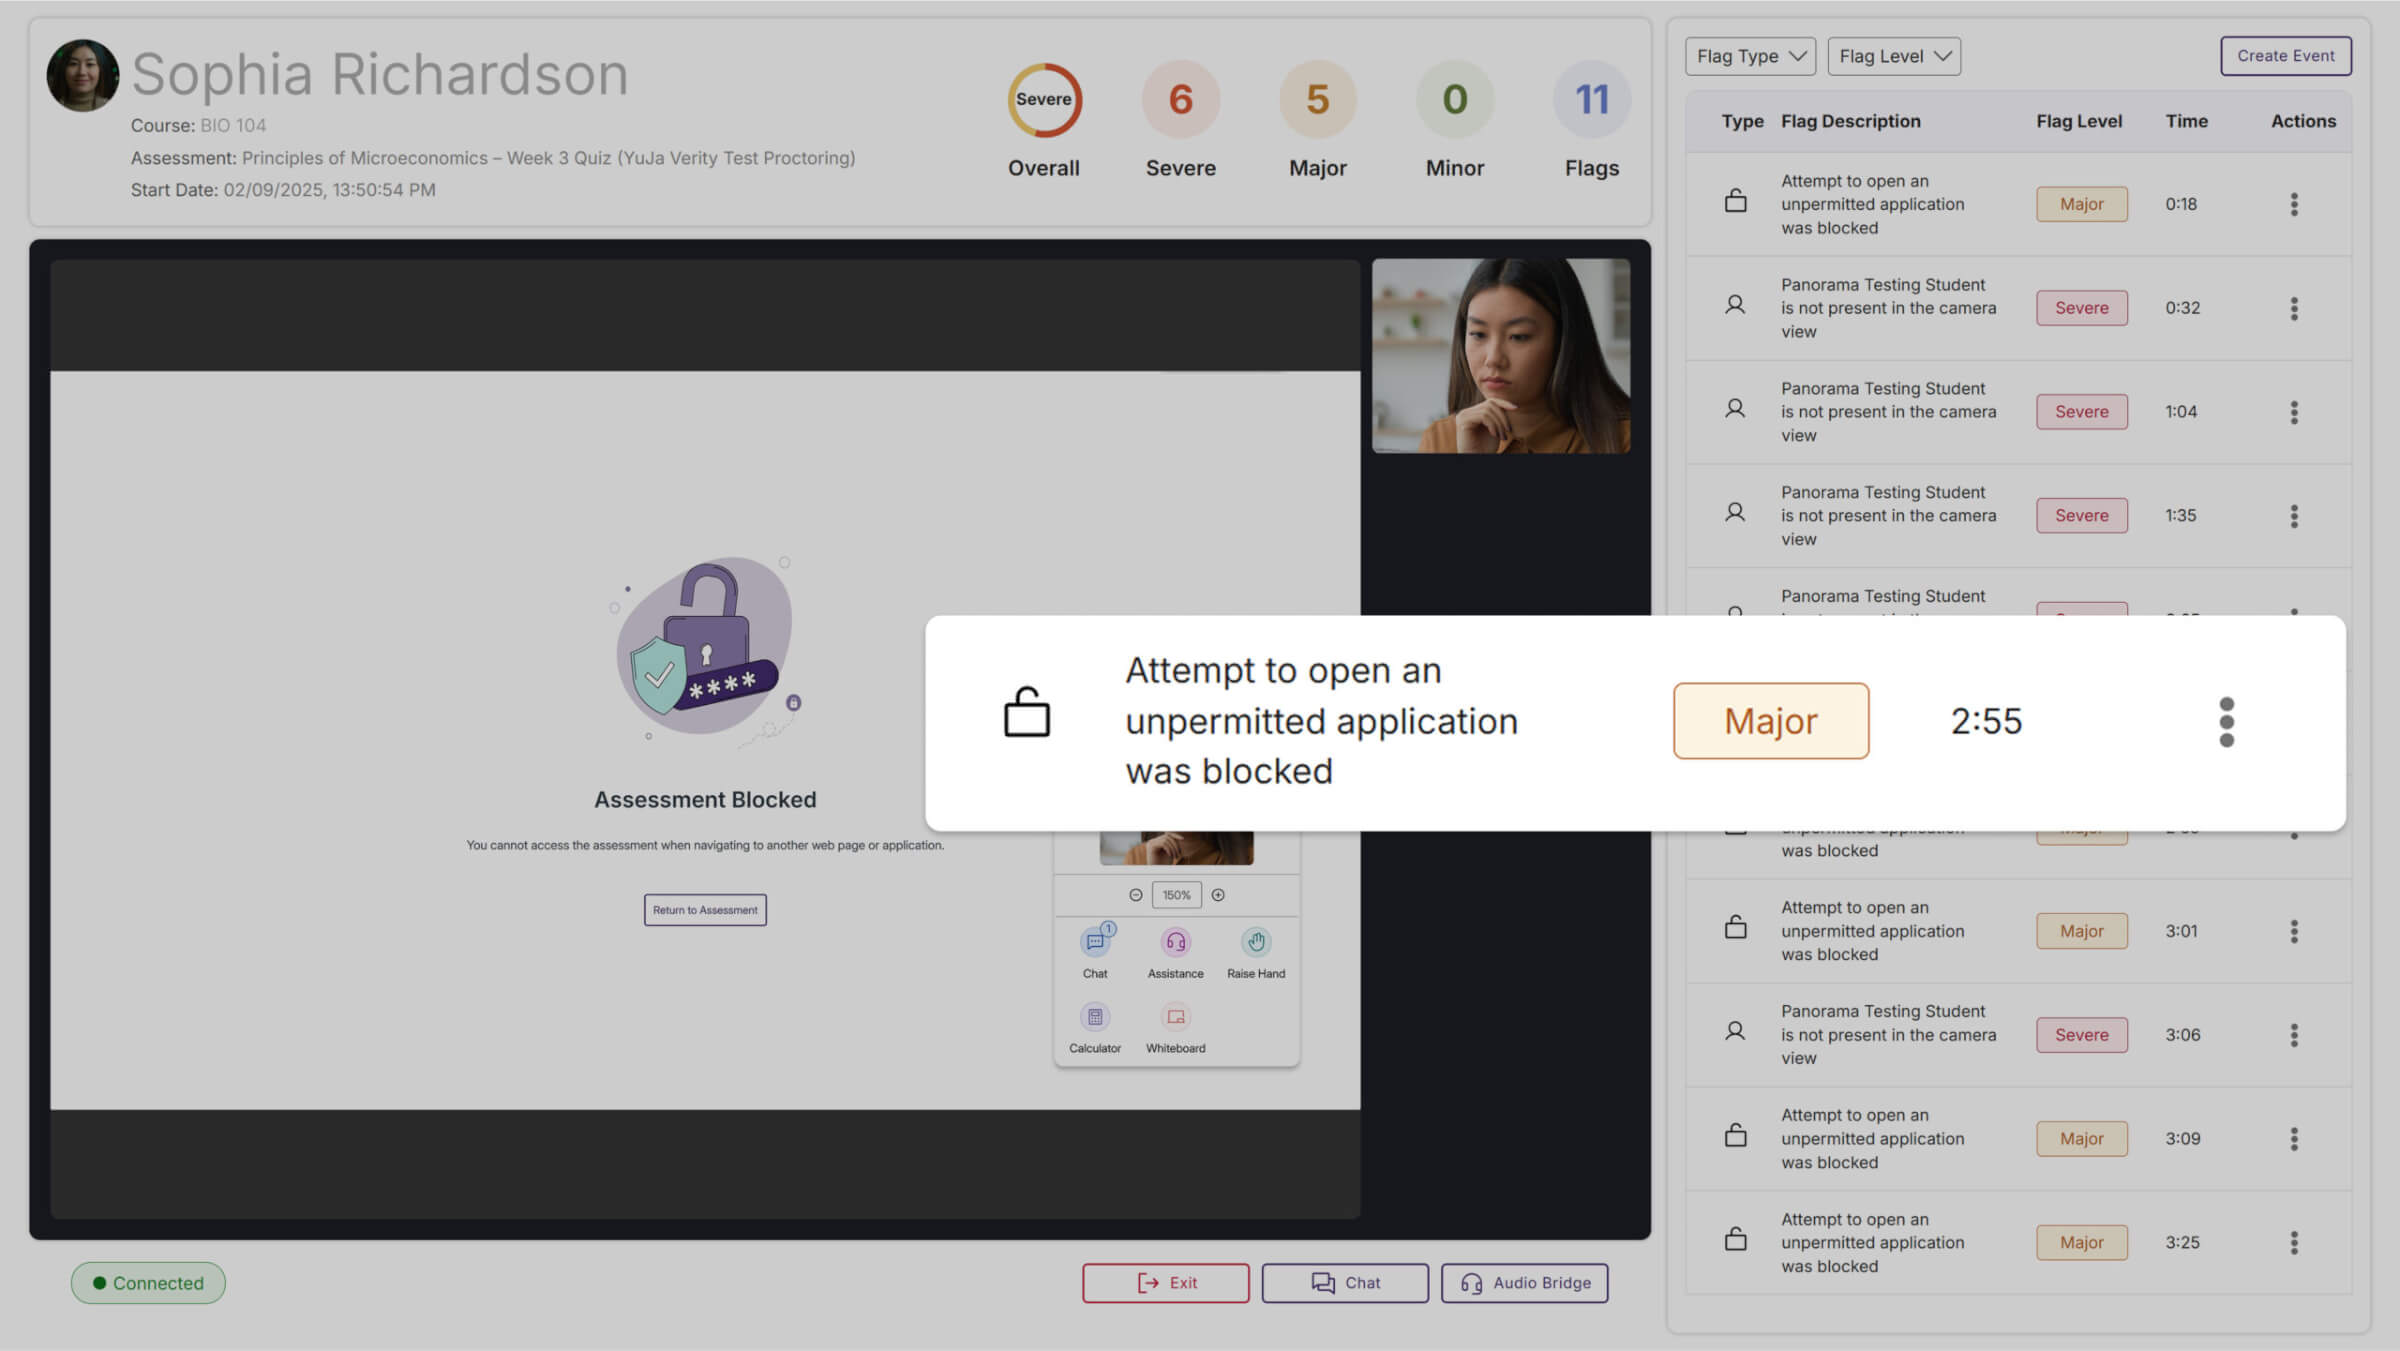
Task: Open actions menu for 0:18 flag
Action: (x=2294, y=204)
